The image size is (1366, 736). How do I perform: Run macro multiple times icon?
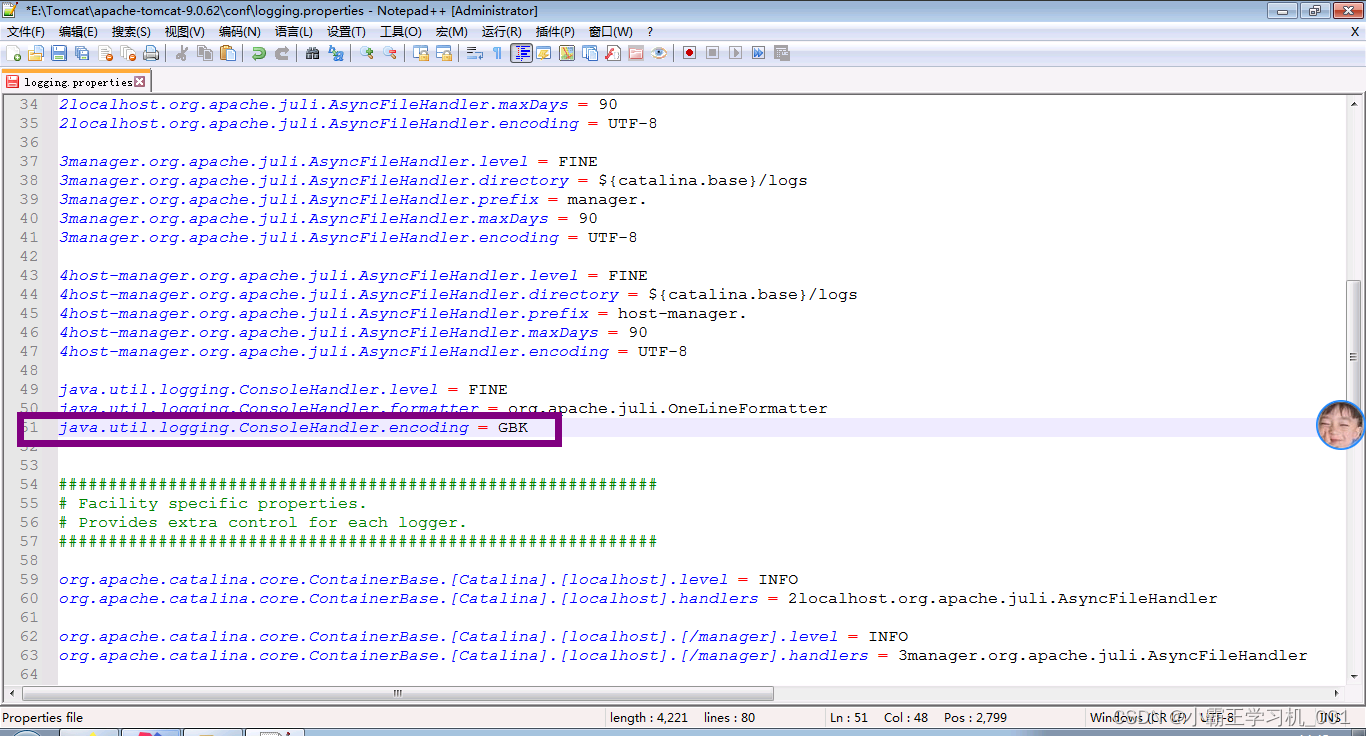(758, 53)
